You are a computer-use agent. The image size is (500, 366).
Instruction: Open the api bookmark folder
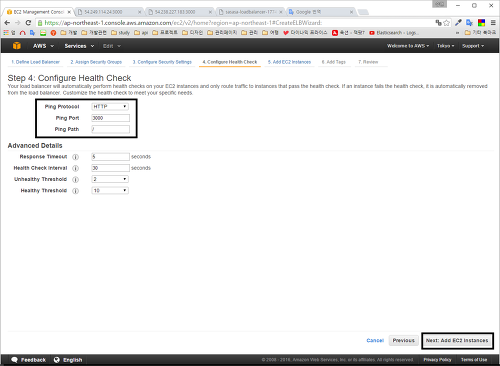(141, 33)
